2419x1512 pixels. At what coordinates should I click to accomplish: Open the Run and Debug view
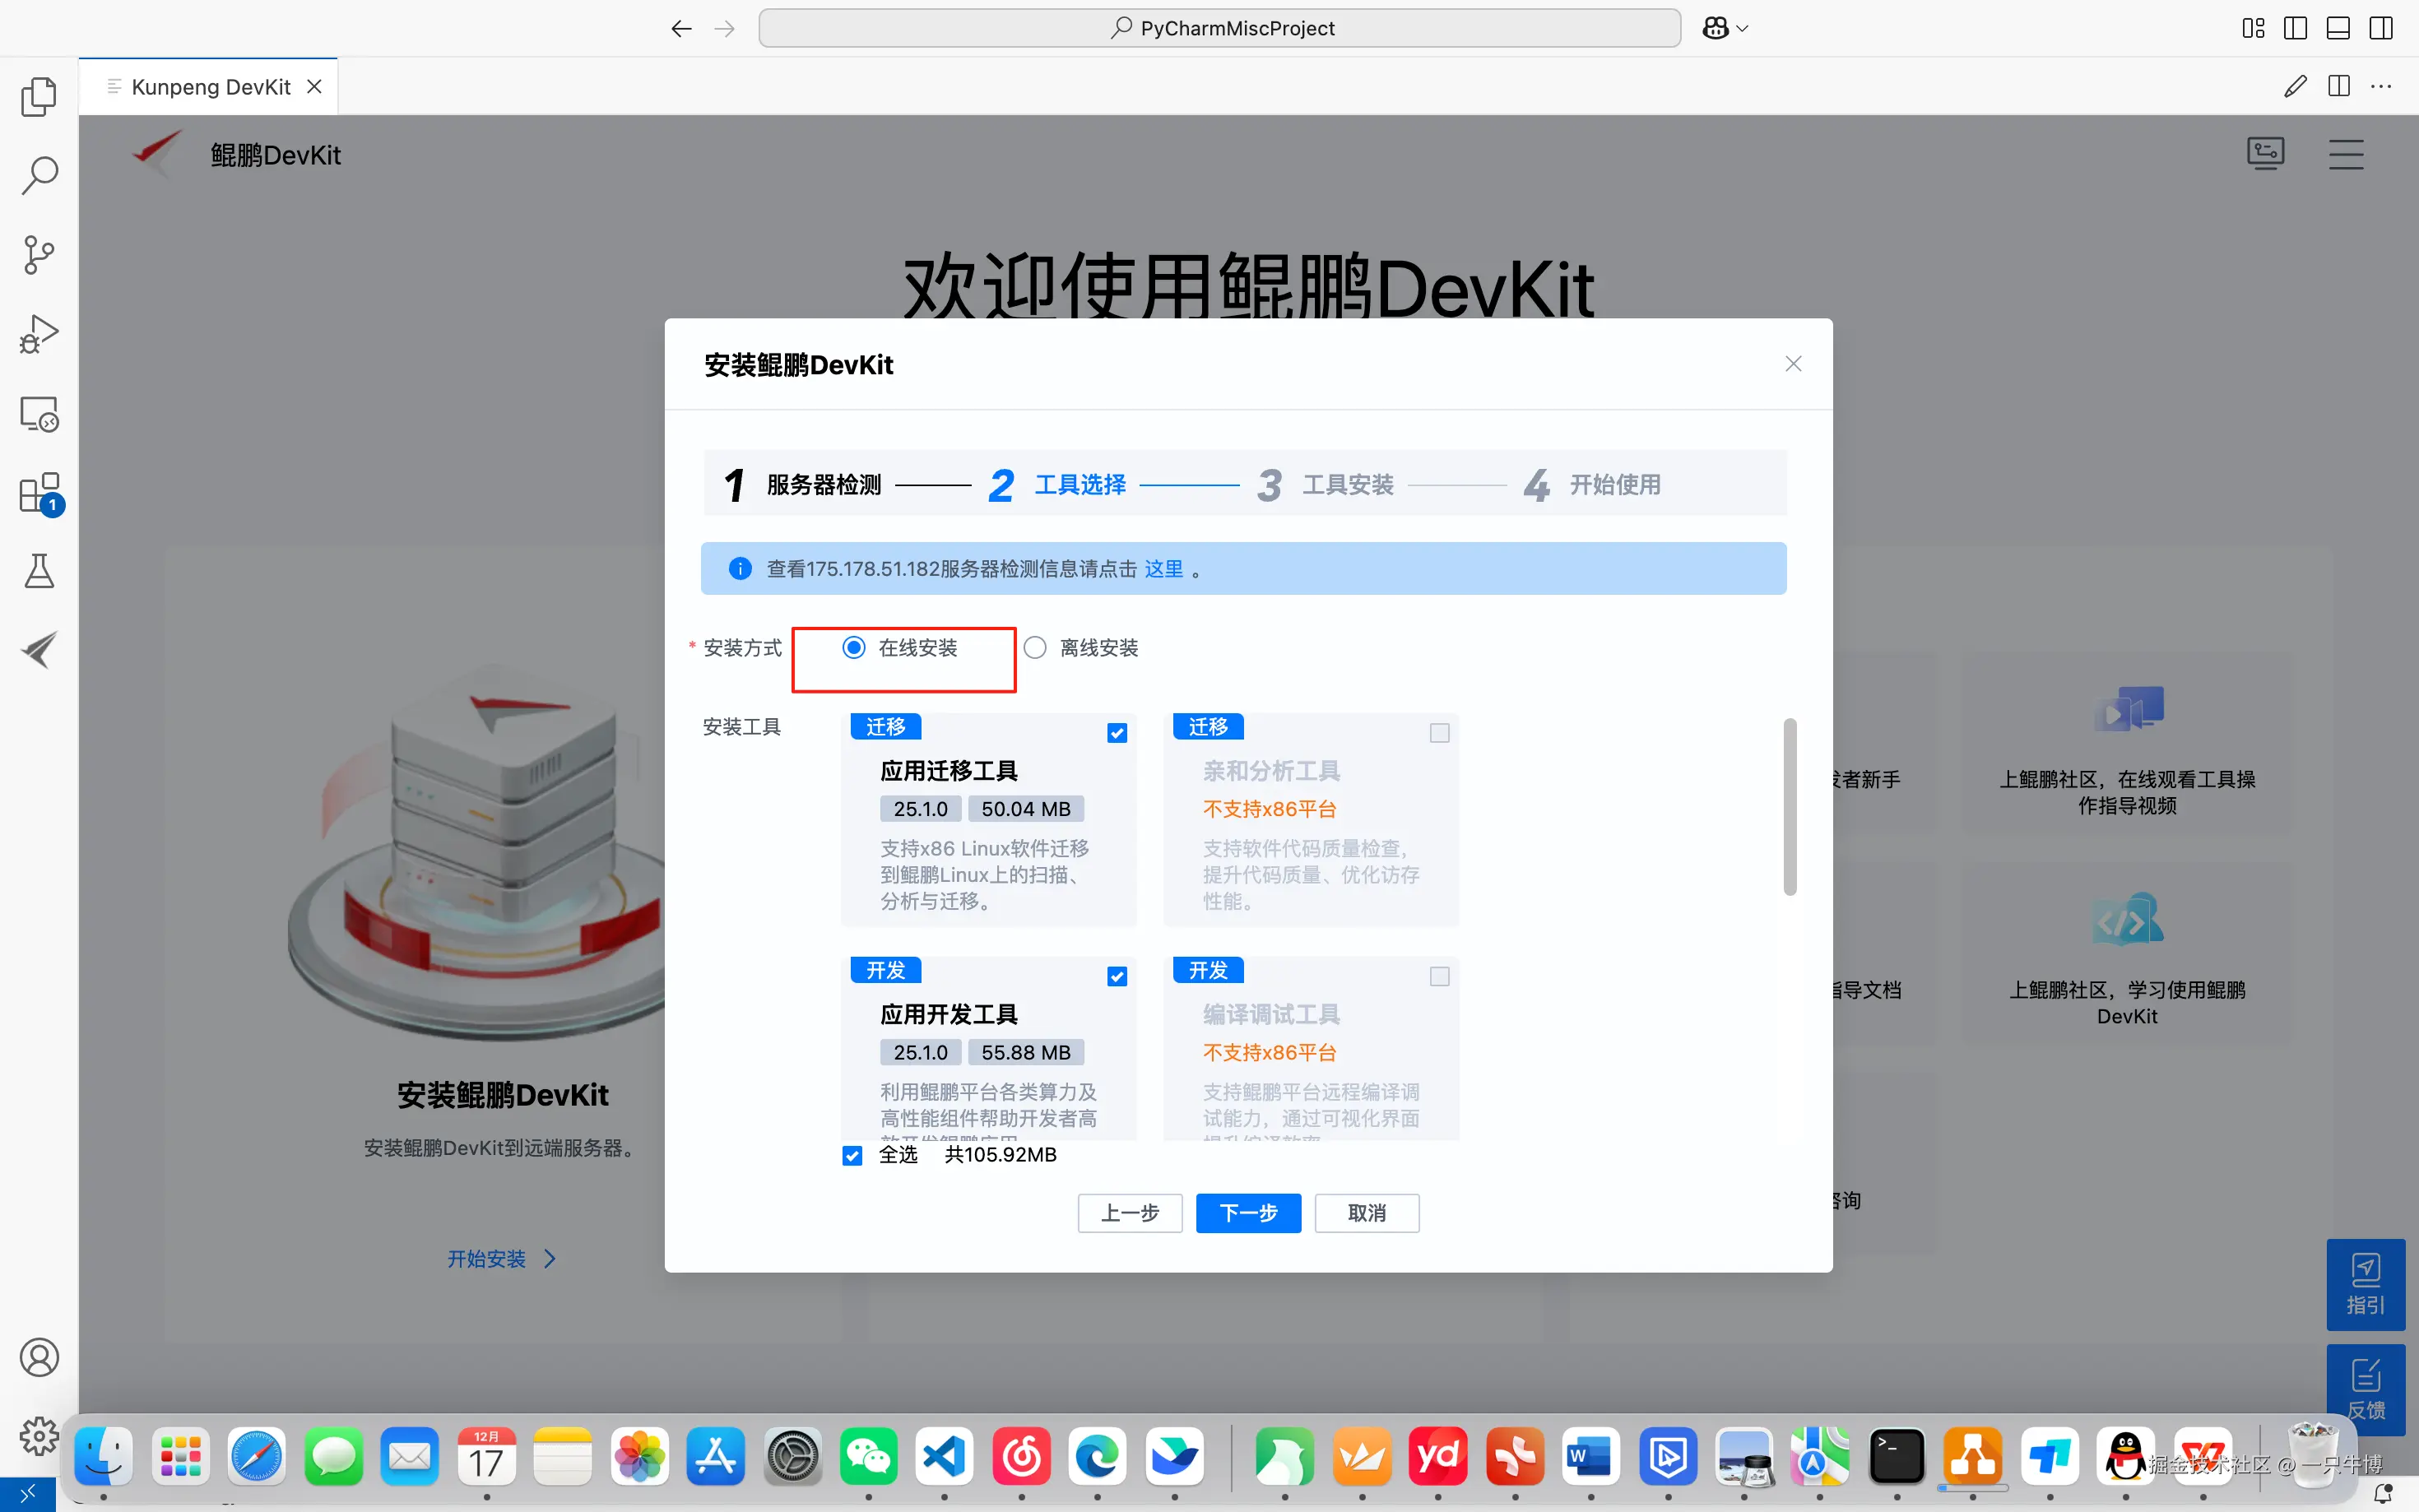point(39,334)
